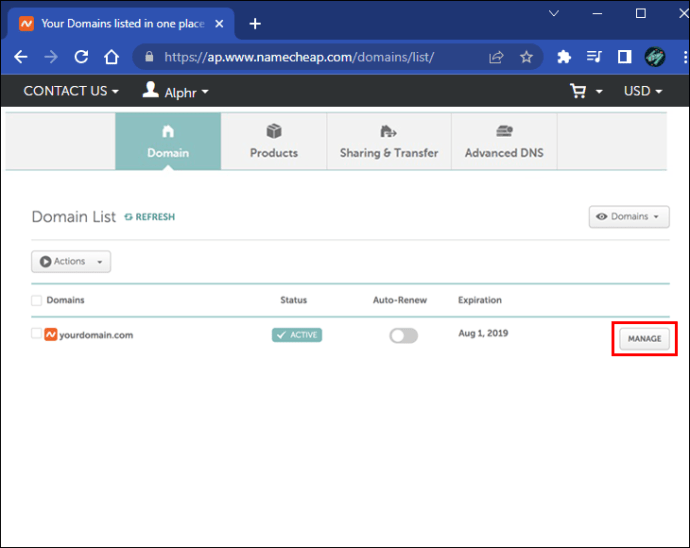Click the ACTIVE status badge
This screenshot has height=548, width=690.
(297, 335)
